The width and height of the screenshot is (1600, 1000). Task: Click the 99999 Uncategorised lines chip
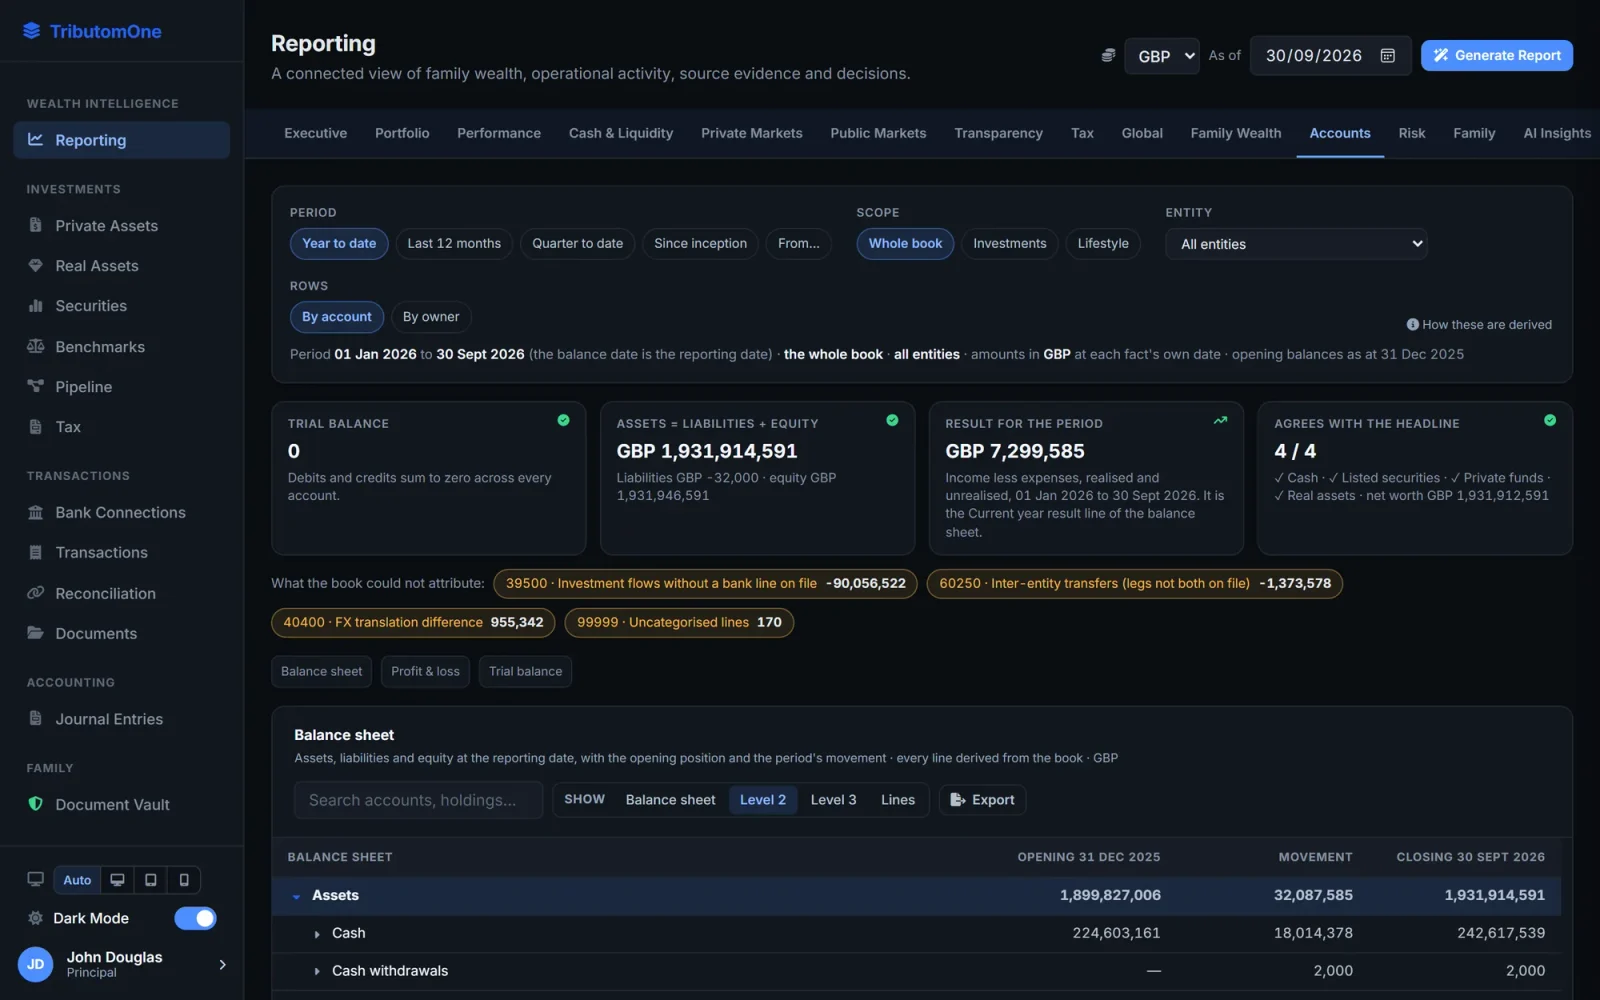pyautogui.click(x=679, y=623)
